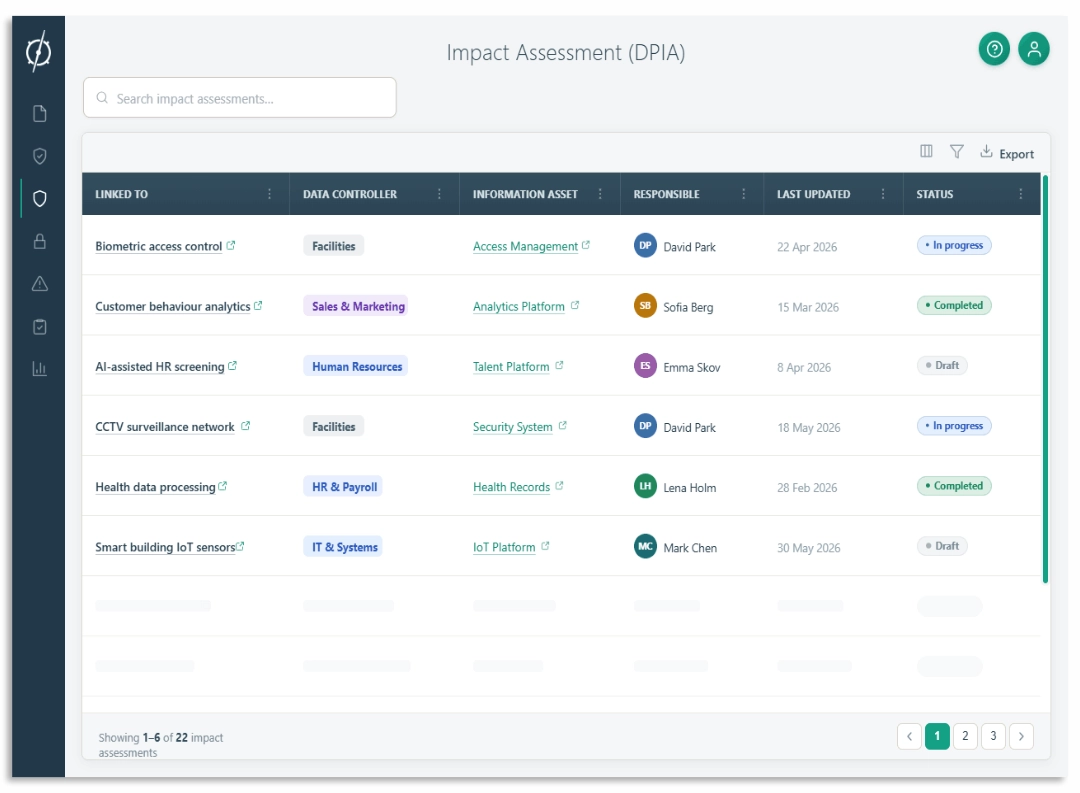Open the bar chart reports icon

click(40, 369)
